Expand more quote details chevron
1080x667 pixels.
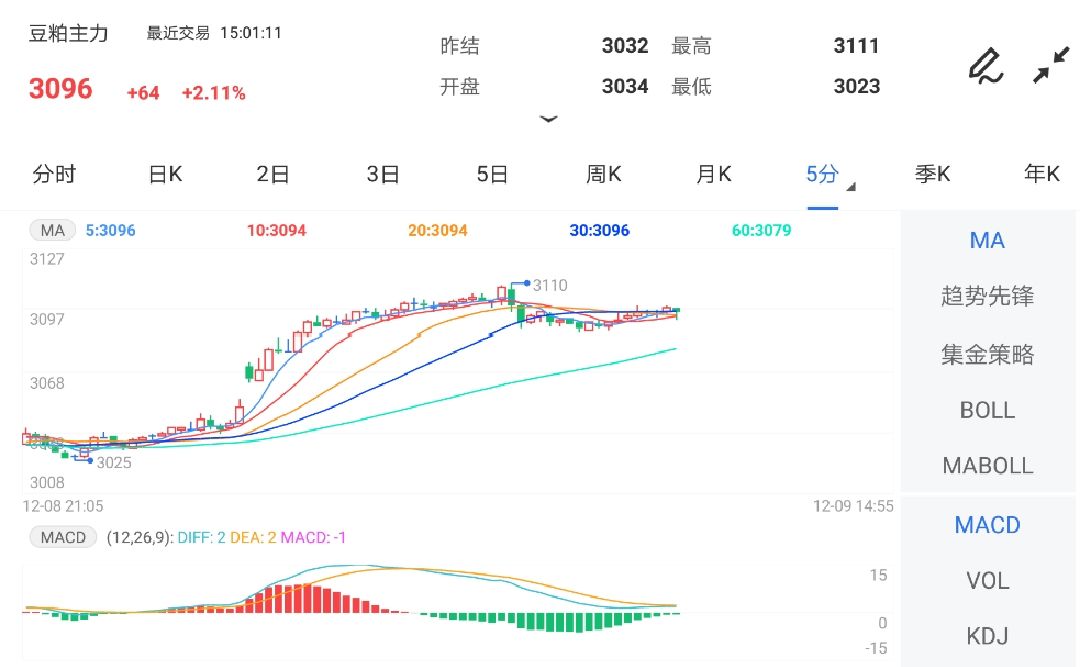pyautogui.click(x=548, y=119)
